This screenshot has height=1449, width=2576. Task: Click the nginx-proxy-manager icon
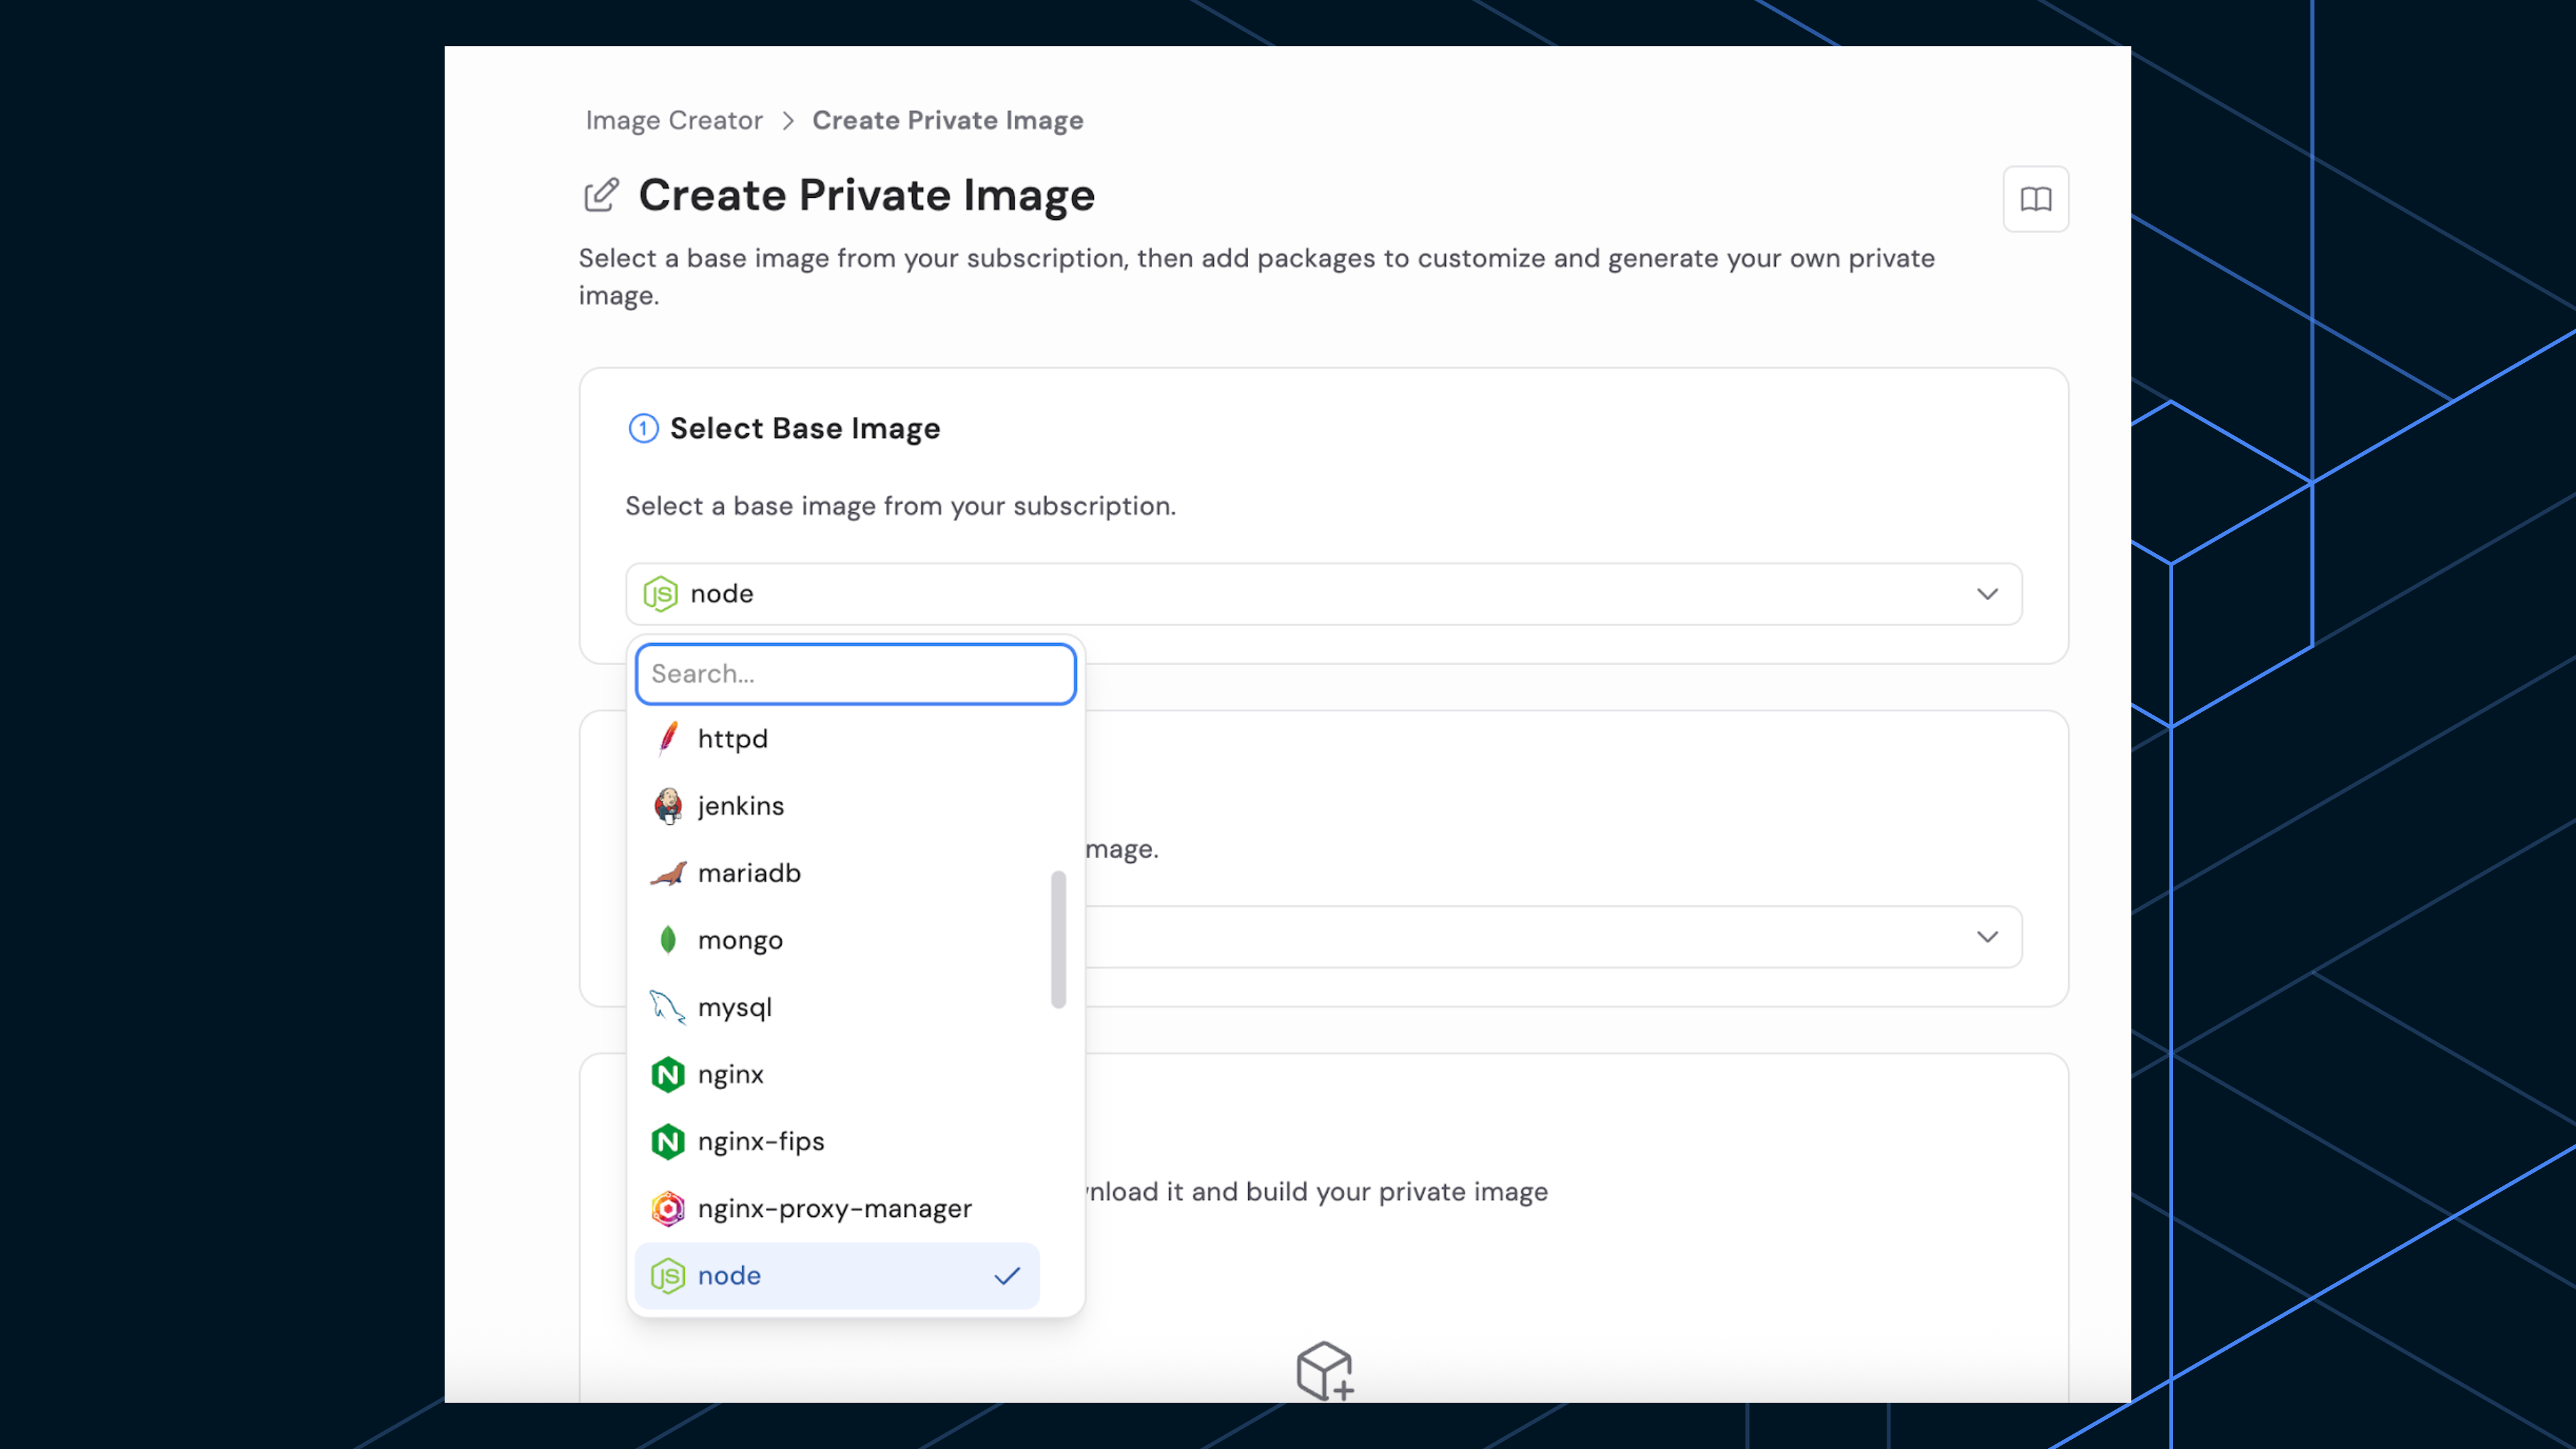(668, 1208)
